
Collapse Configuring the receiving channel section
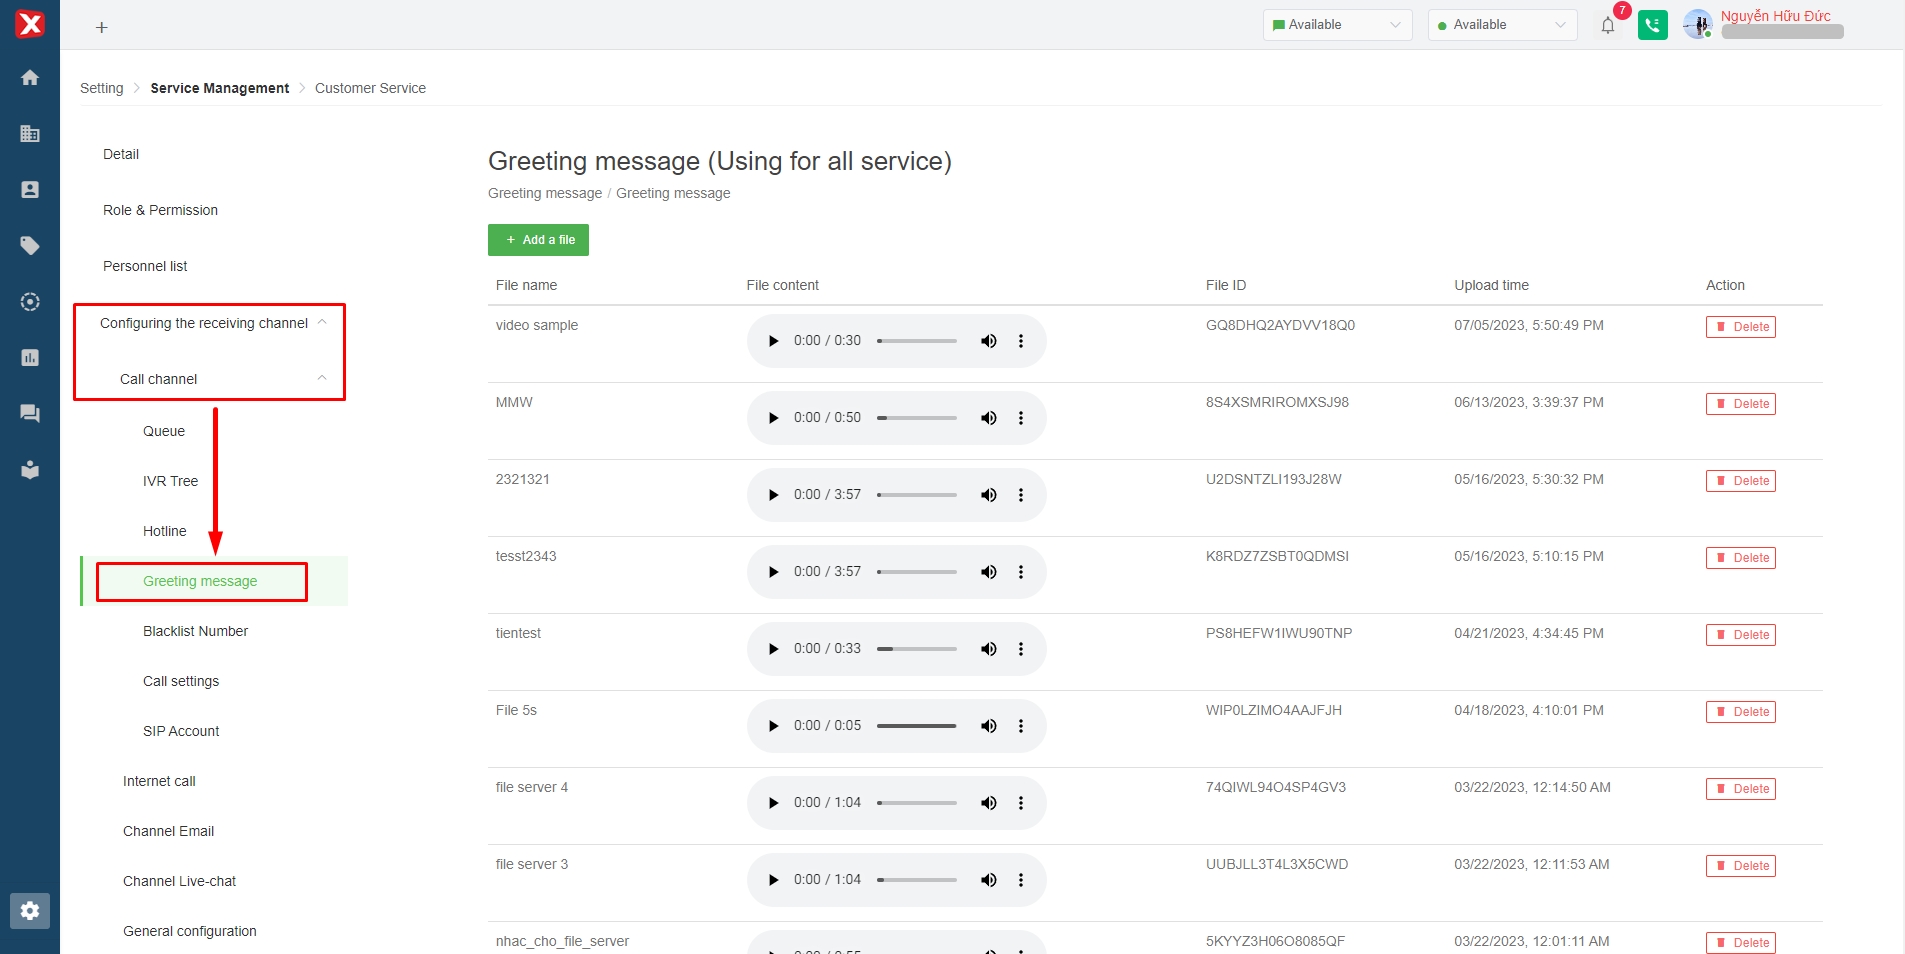[x=322, y=323]
